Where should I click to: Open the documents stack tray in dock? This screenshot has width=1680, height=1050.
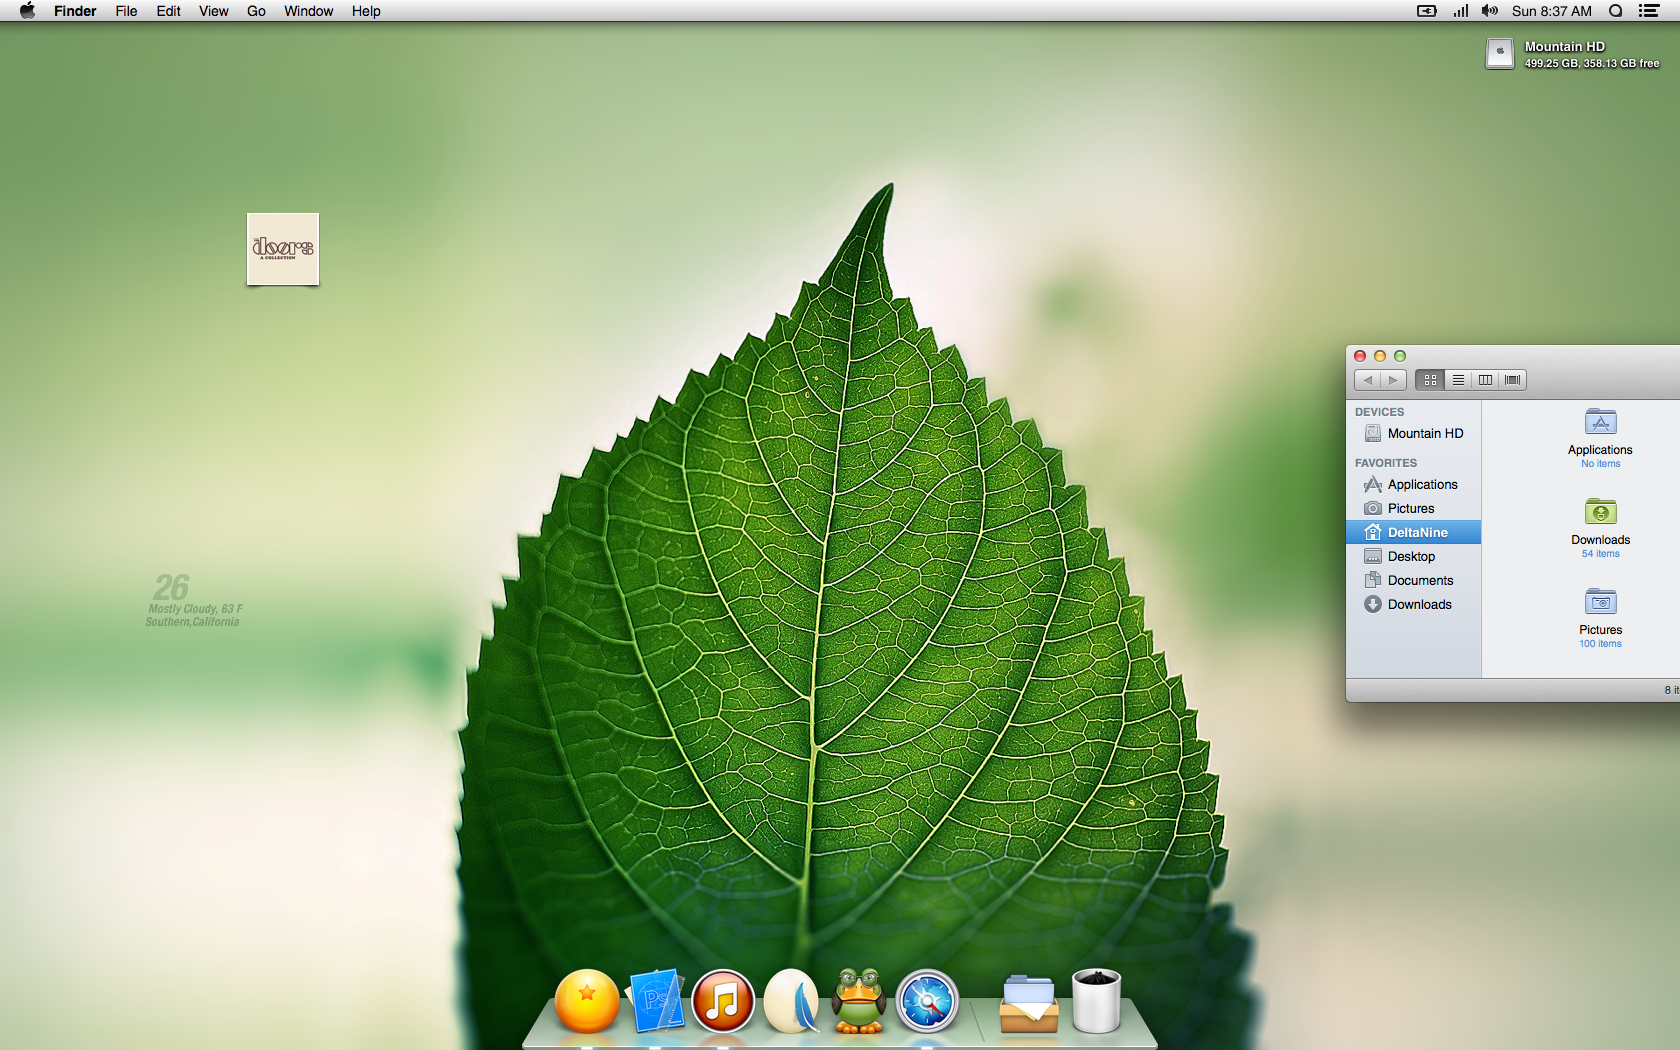tap(1029, 1003)
